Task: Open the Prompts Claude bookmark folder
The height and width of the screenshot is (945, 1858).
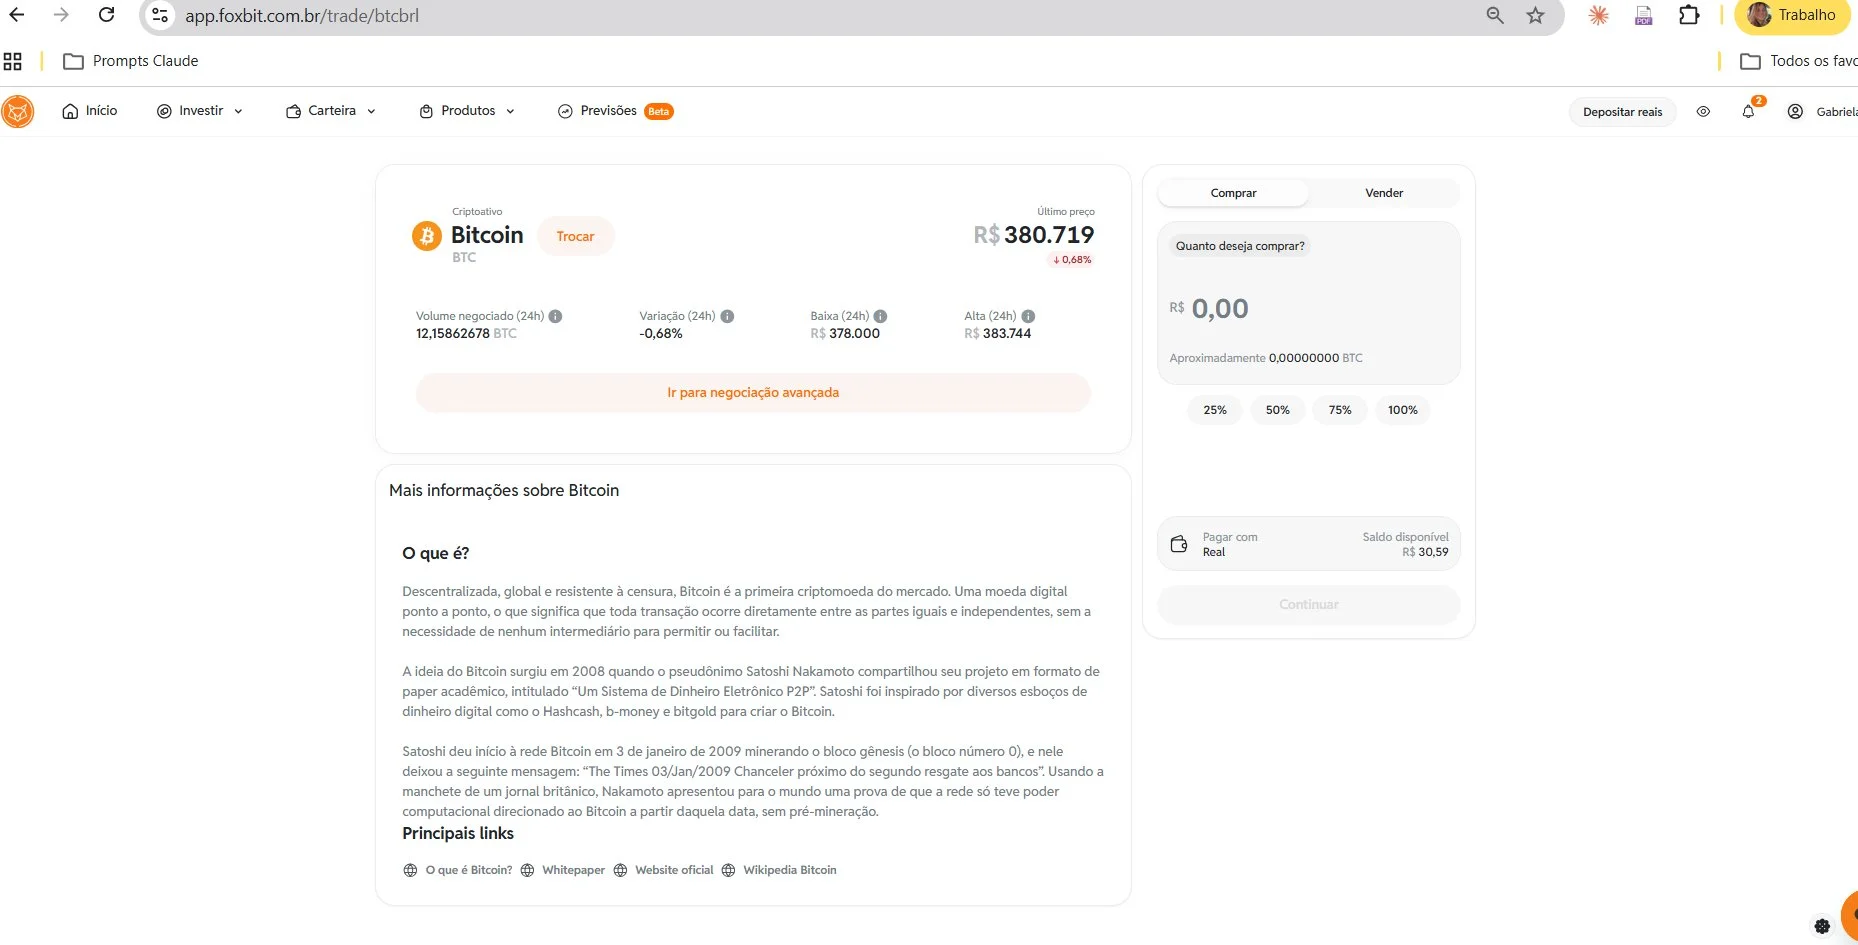Action: (130, 61)
